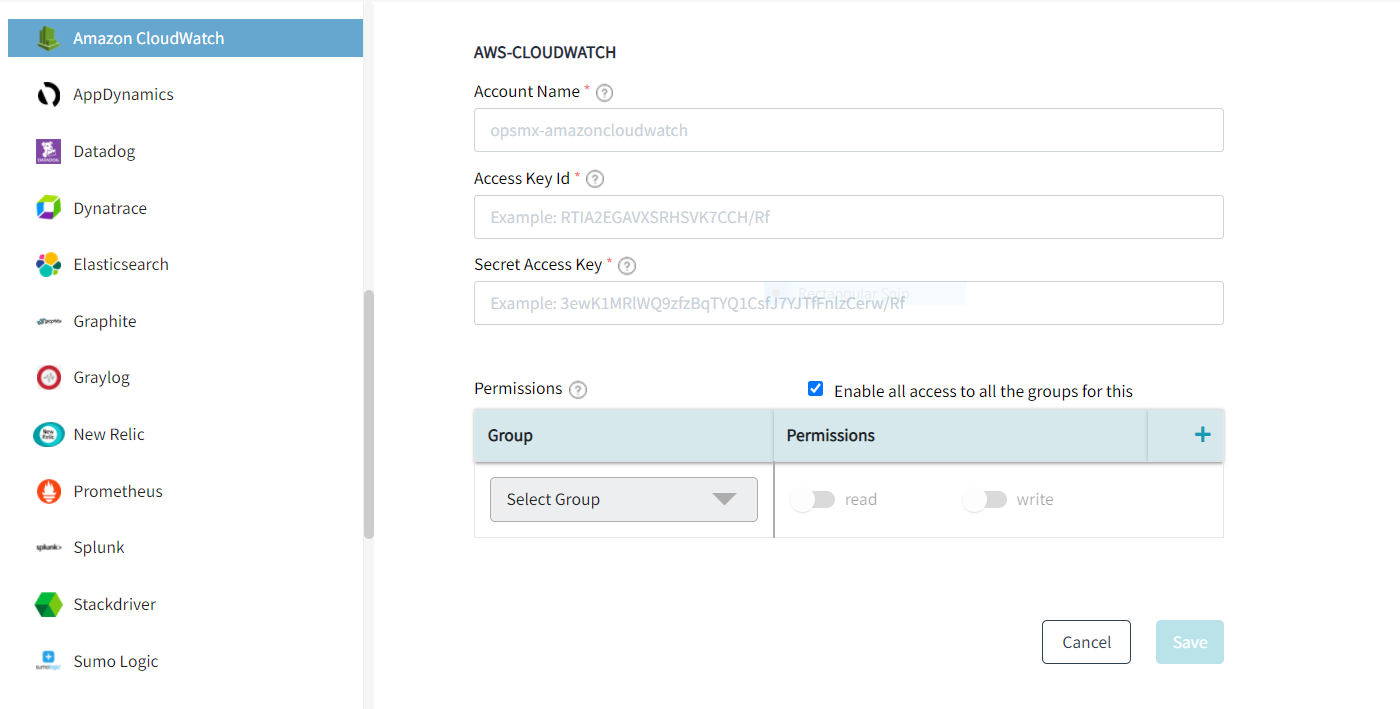
Task: Click the Graylog sidebar icon
Action: pos(47,377)
